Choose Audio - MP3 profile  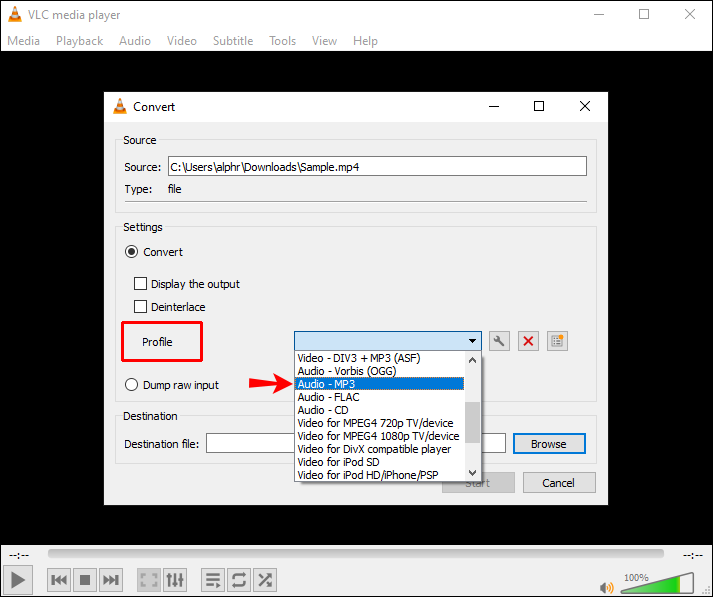coord(380,384)
